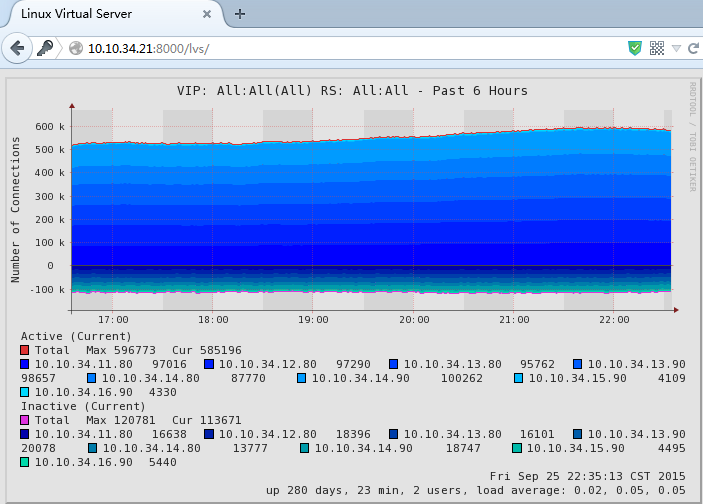Click the active value 4330

pos(162,392)
